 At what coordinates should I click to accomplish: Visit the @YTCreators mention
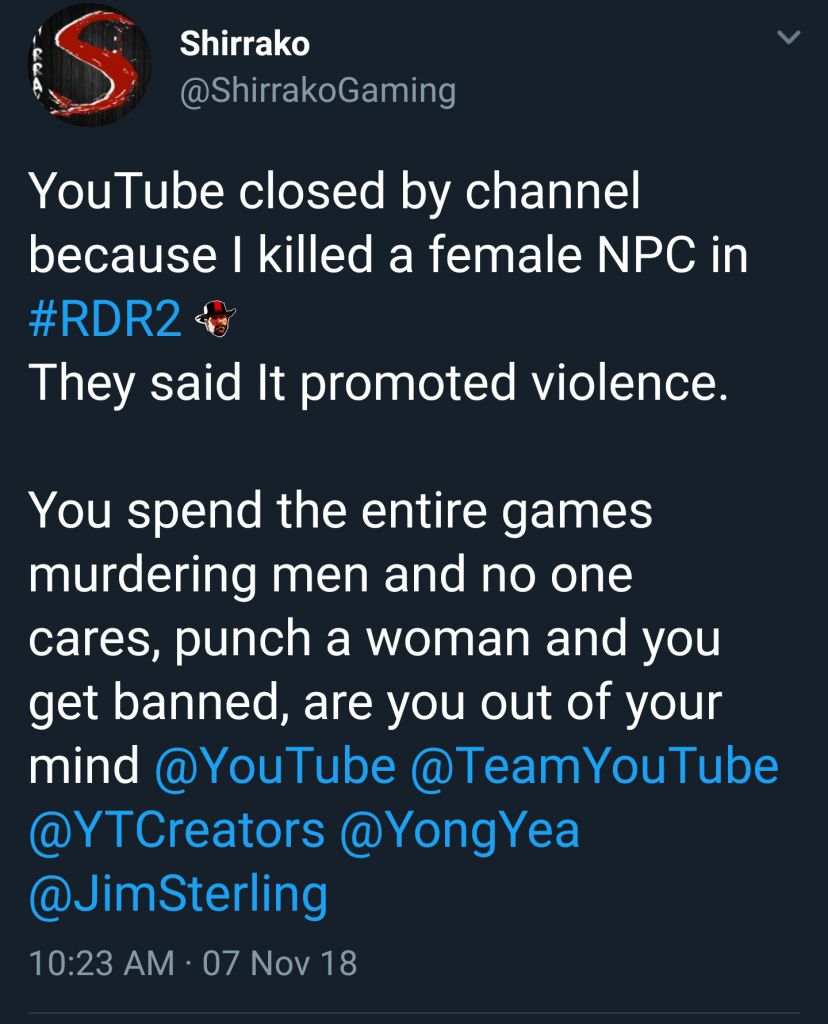pyautogui.click(x=176, y=830)
